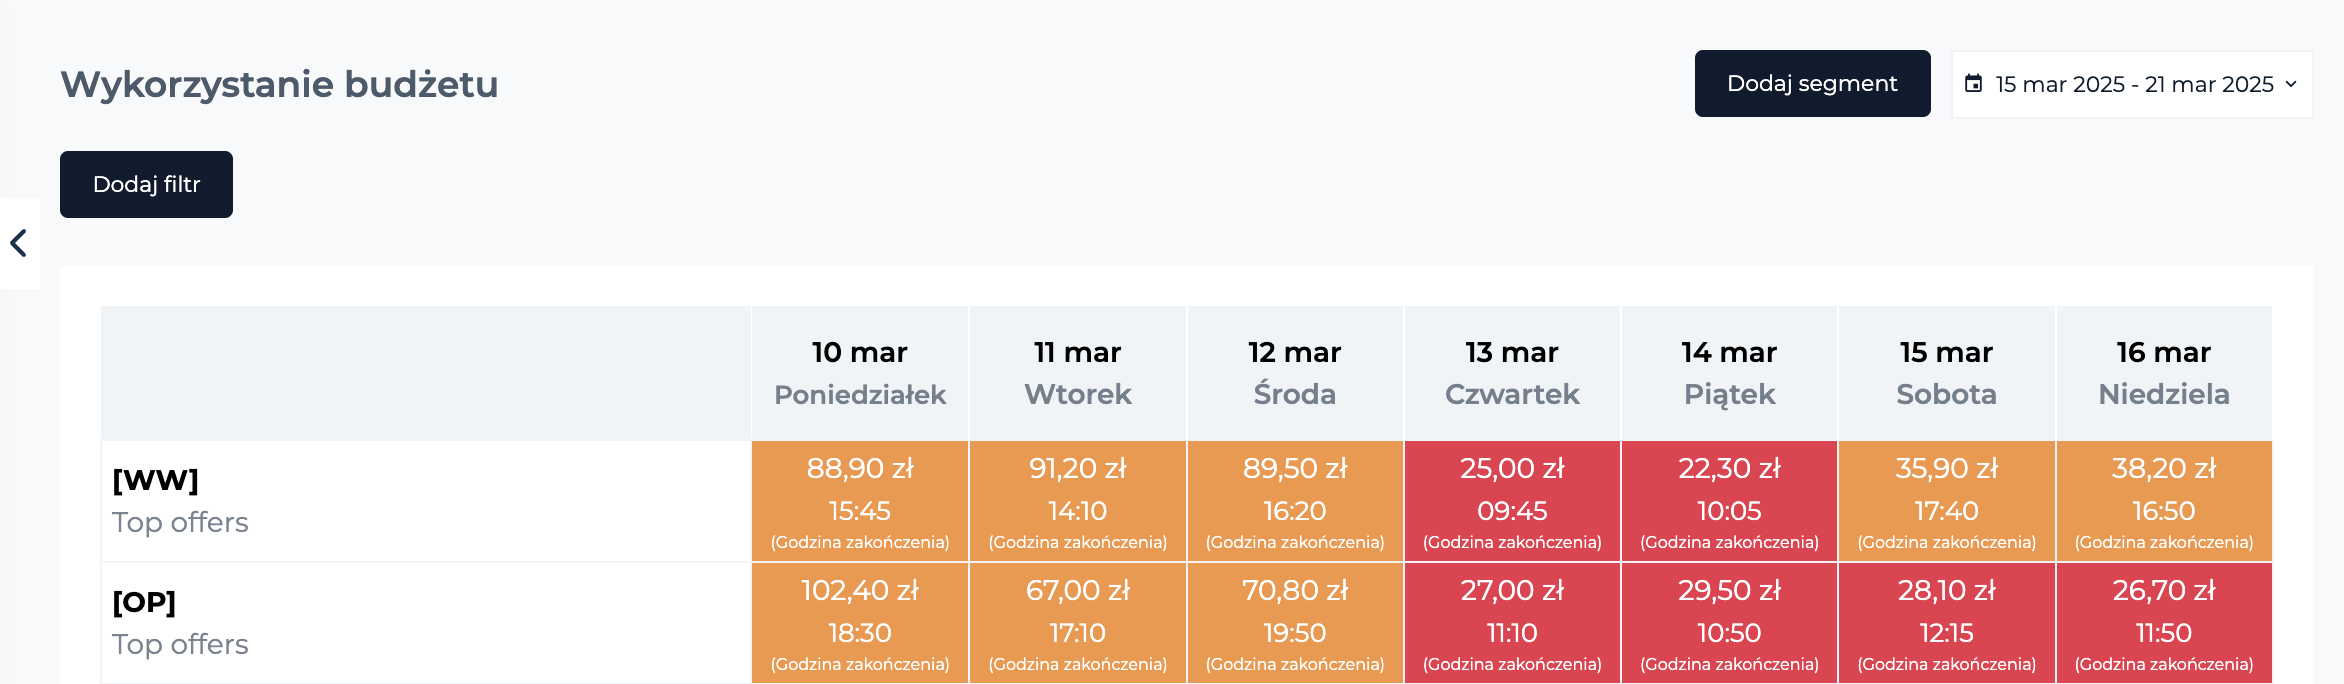The width and height of the screenshot is (2344, 684).
Task: Select the 12 mar Środa column header
Action: point(1295,373)
